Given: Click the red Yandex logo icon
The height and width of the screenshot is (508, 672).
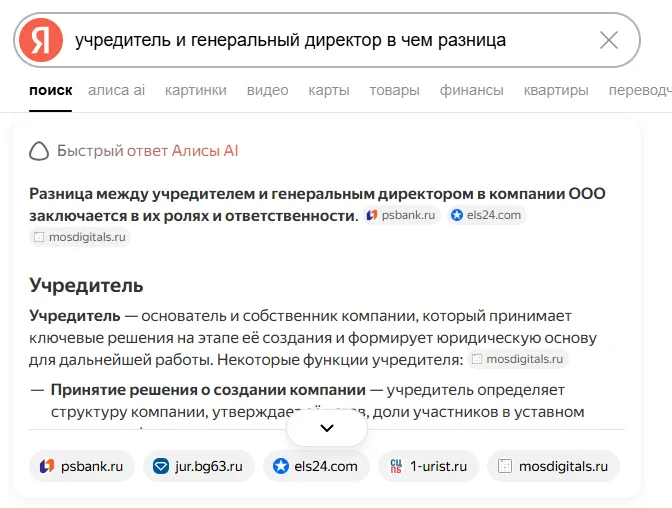Looking at the screenshot, I should 41,40.
